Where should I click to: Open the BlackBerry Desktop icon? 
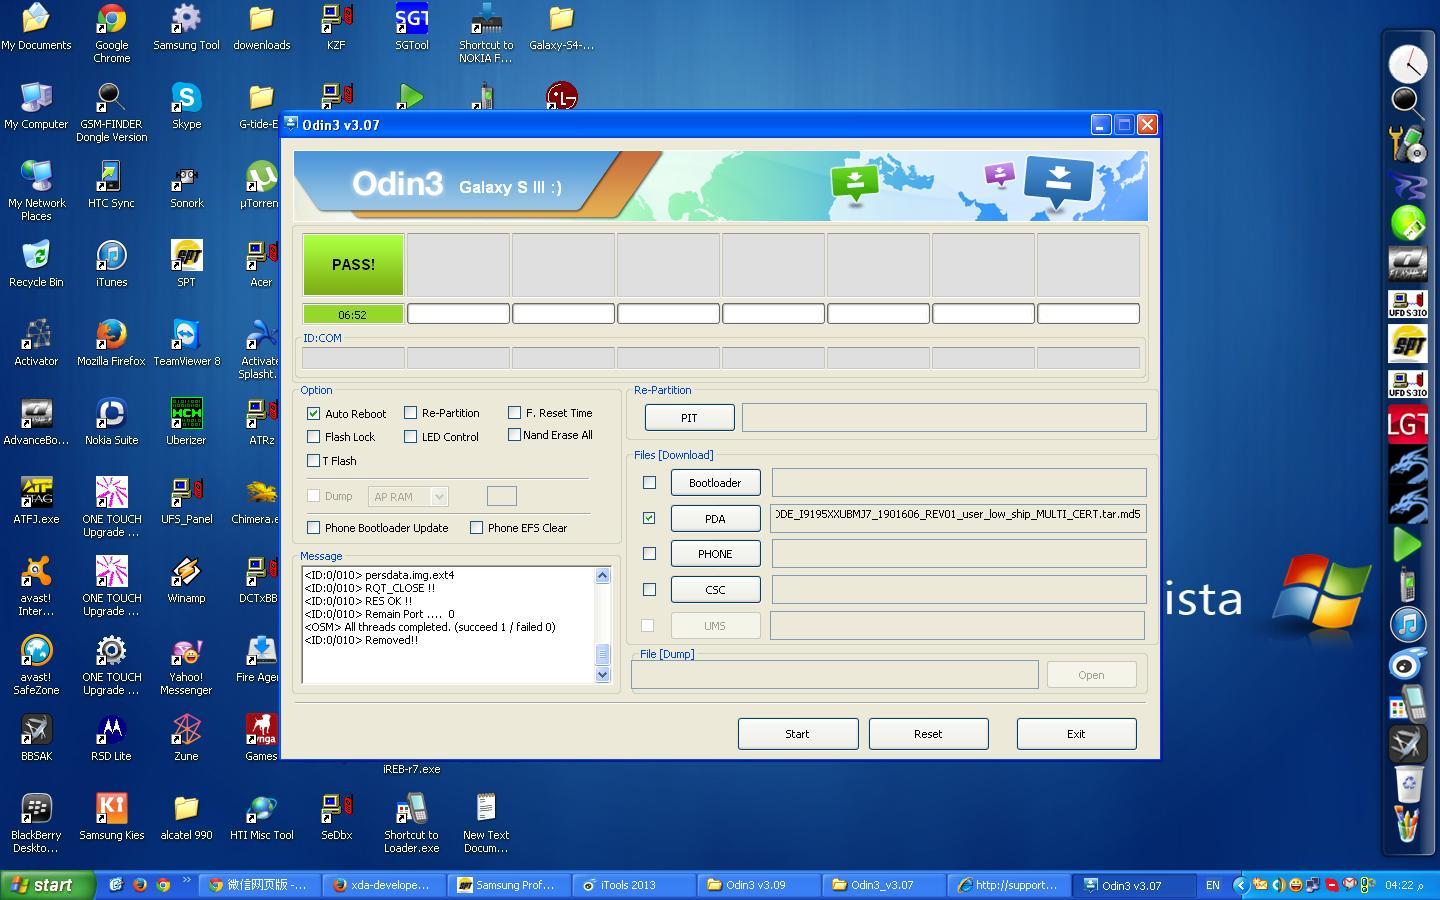click(x=36, y=823)
